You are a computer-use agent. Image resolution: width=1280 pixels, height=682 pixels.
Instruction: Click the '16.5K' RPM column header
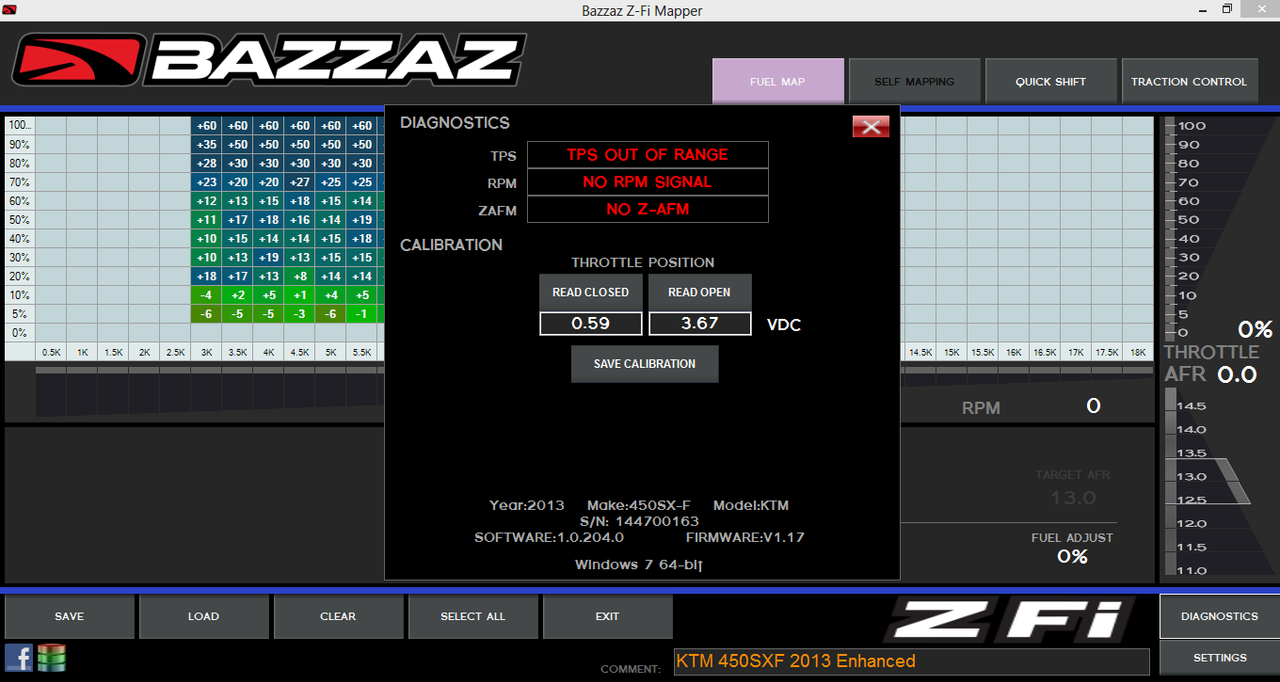coord(1045,352)
